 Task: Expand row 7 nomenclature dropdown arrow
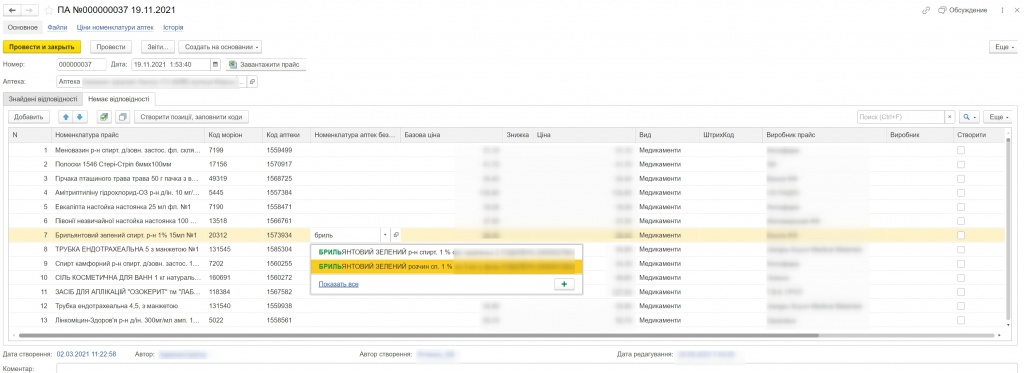(385, 235)
